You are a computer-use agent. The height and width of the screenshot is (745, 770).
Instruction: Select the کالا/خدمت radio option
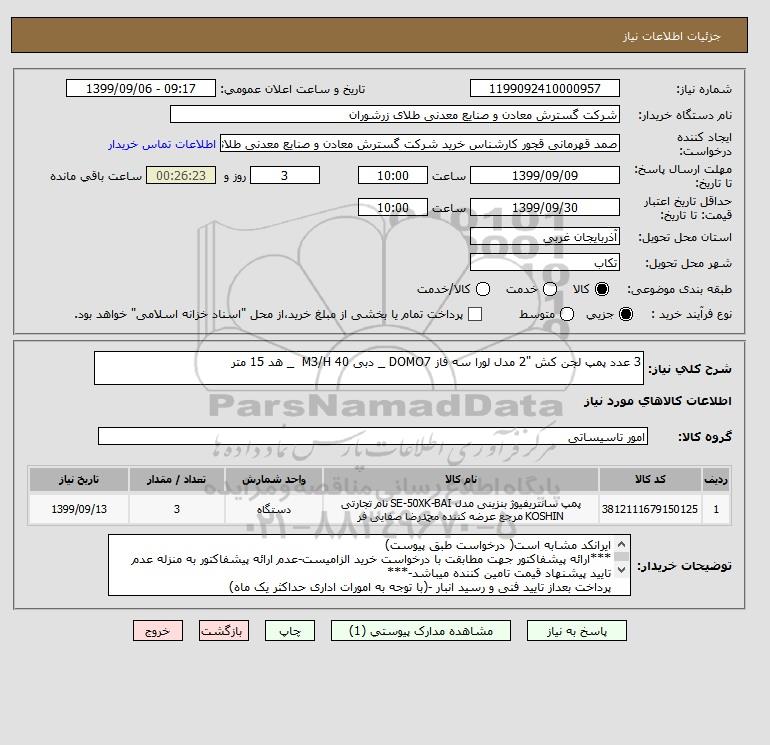click(x=483, y=289)
